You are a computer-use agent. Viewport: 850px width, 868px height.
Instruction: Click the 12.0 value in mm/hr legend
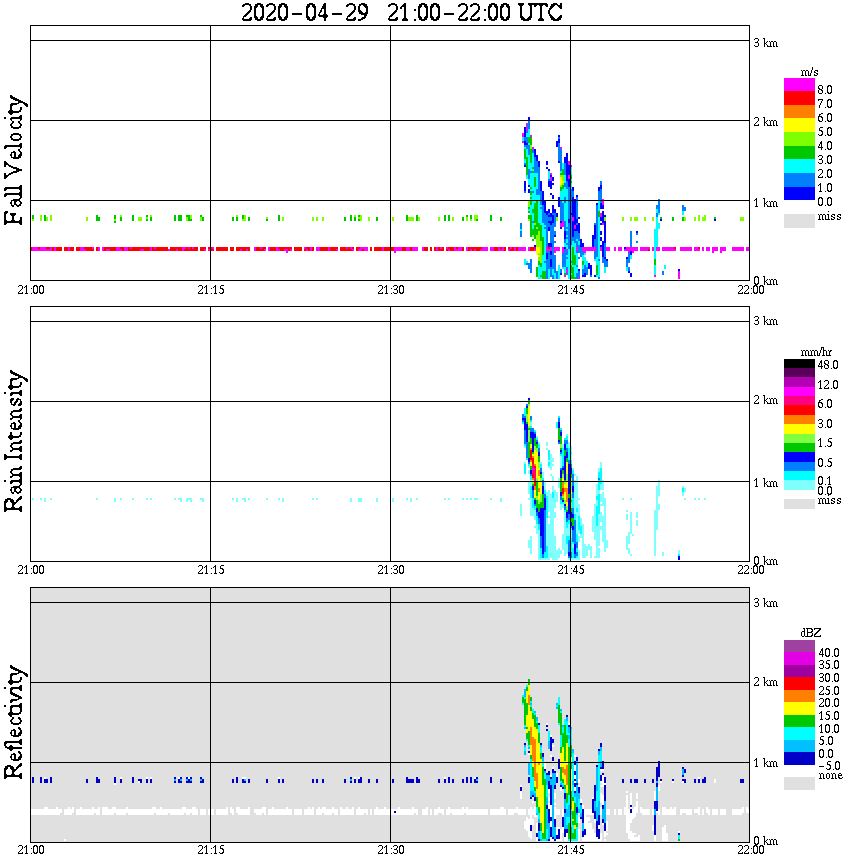(x=828, y=384)
